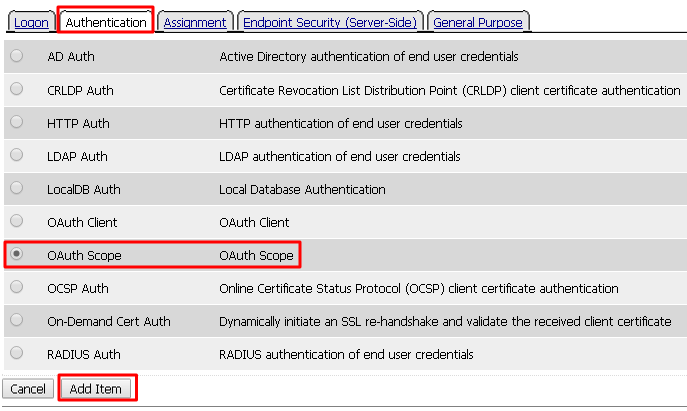The width and height of the screenshot is (687, 411).
Task: Select the CRLDP Auth radio button
Action: point(17,89)
